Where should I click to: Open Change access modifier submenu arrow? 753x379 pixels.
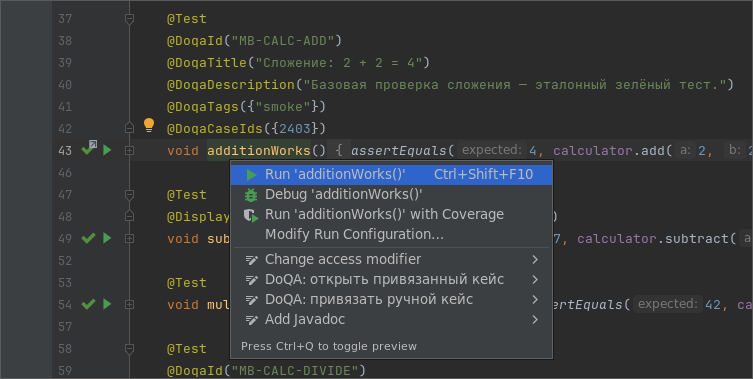pos(535,260)
